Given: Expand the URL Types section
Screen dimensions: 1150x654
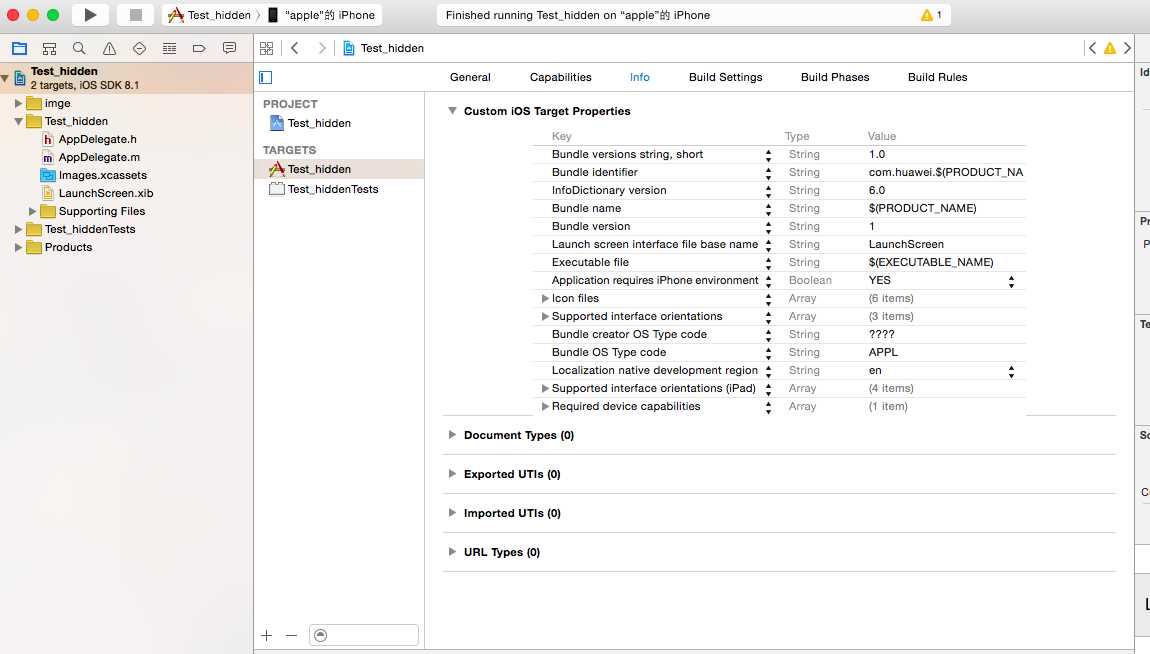Looking at the screenshot, I should tap(453, 551).
